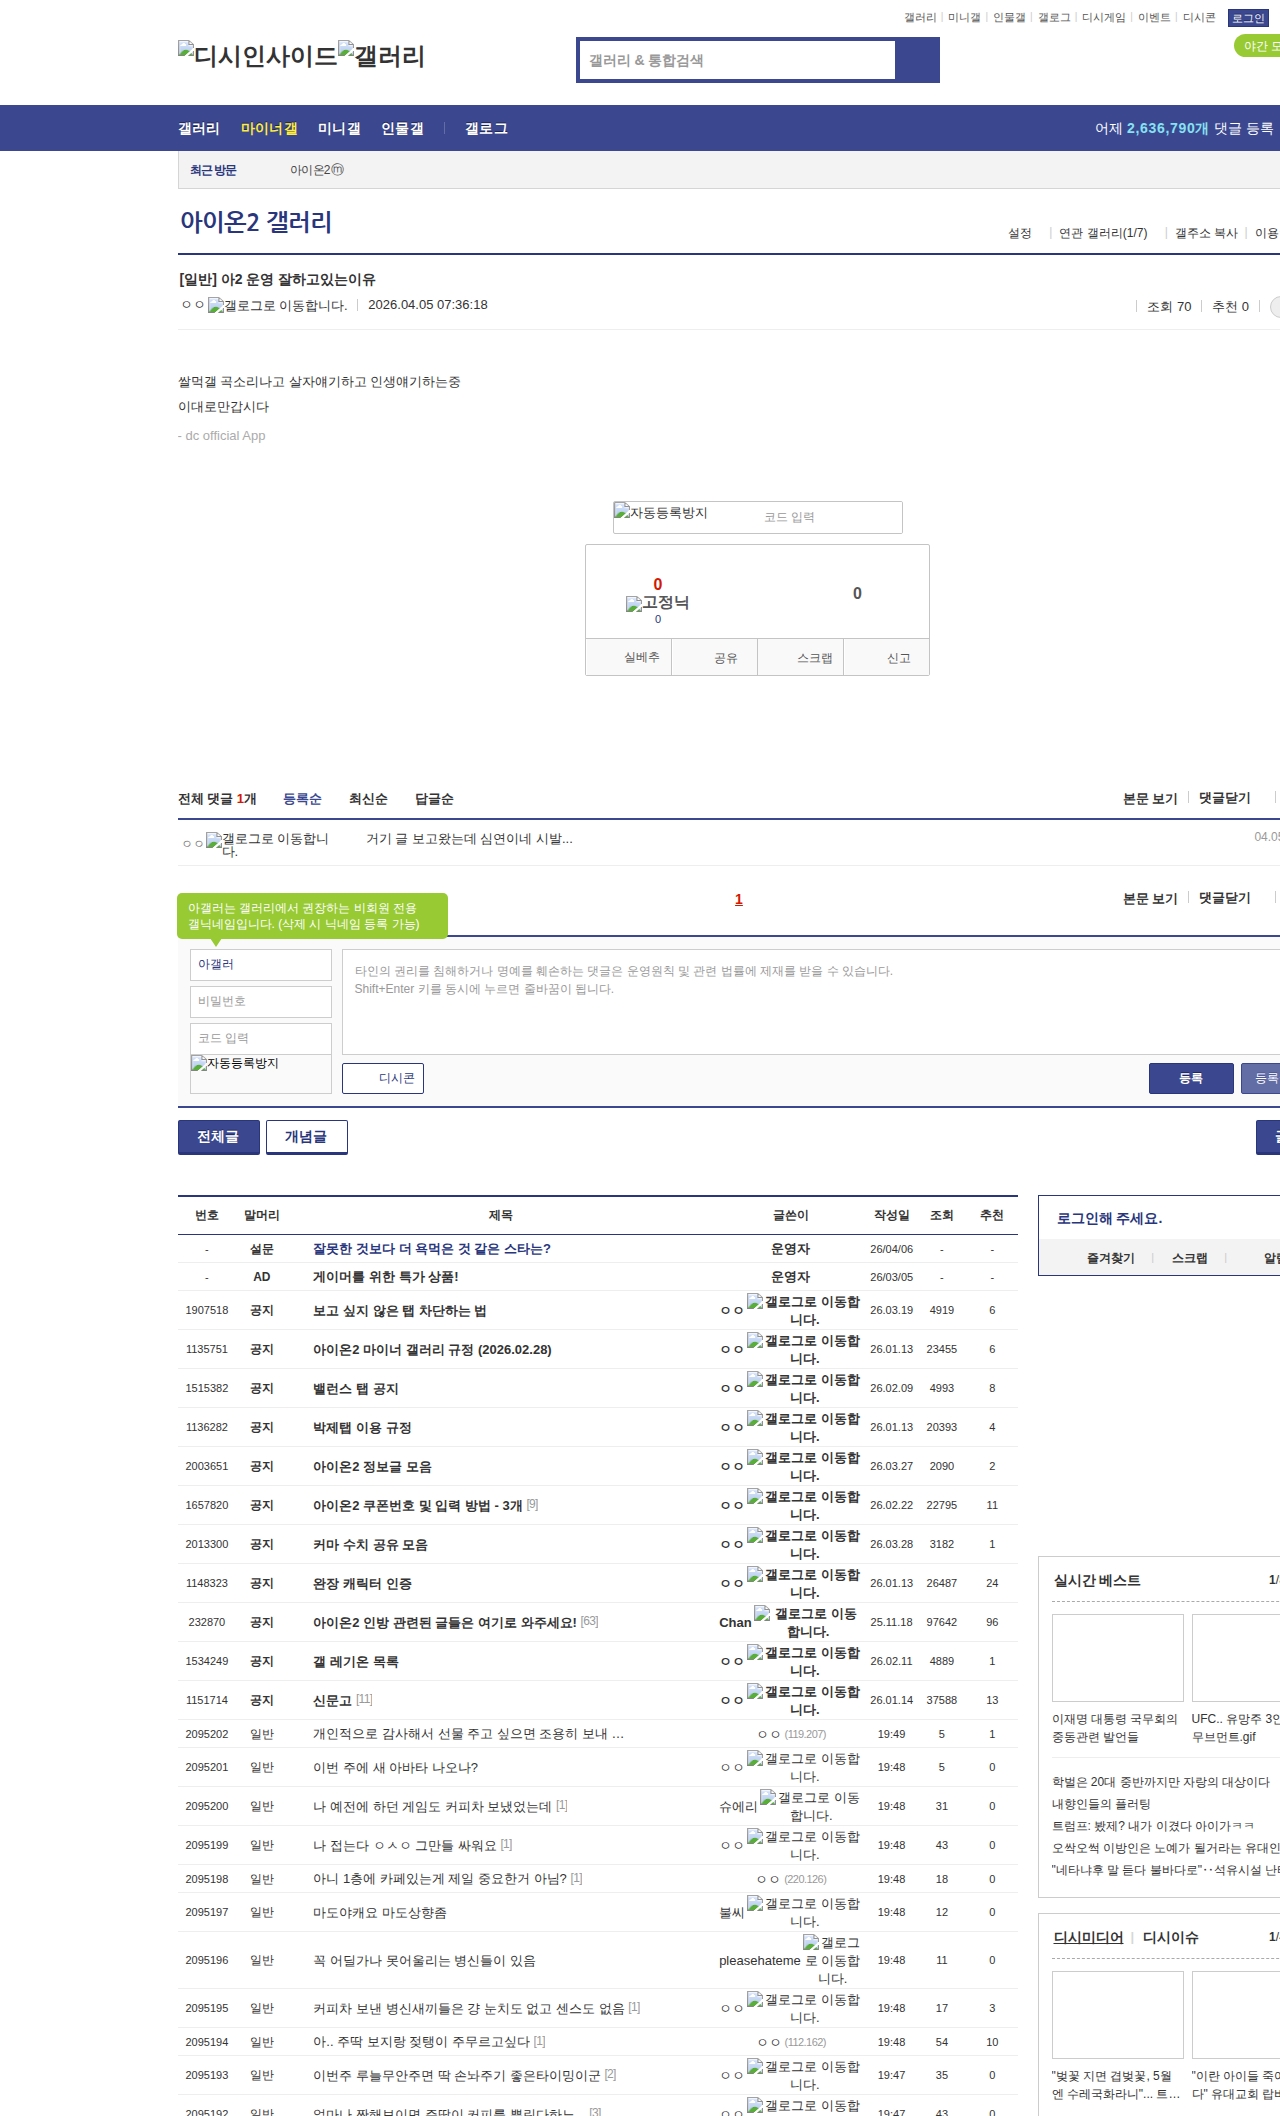Switch to the 개념글 tab

[306, 1137]
